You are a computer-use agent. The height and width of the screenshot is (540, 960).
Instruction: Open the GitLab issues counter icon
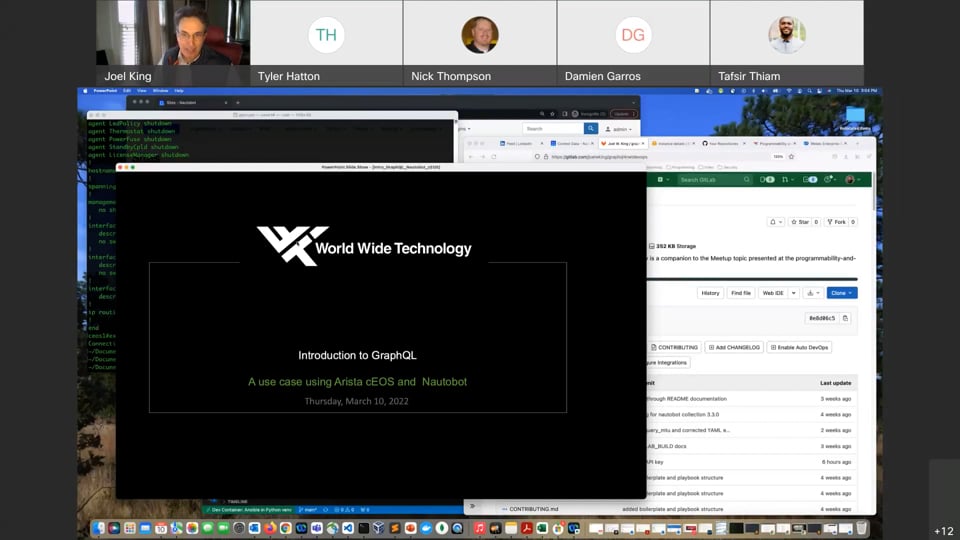767,180
